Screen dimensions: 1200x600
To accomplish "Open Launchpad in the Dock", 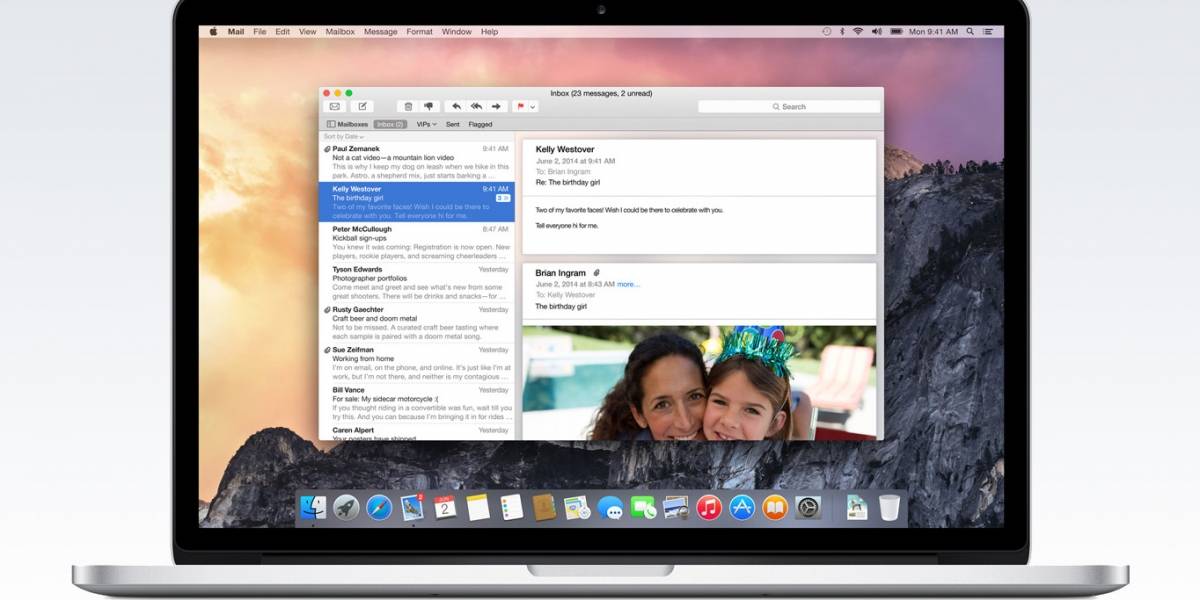I will [x=346, y=507].
